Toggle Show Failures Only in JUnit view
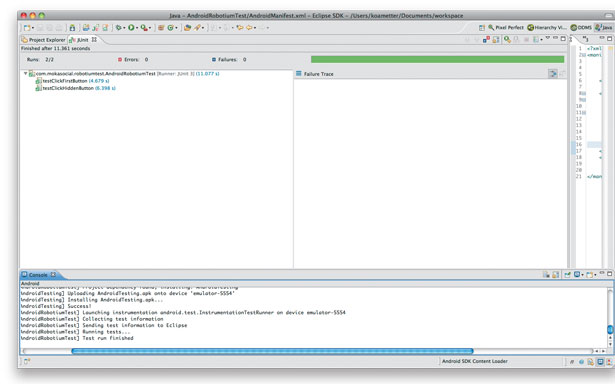615x384 pixels. click(486, 39)
